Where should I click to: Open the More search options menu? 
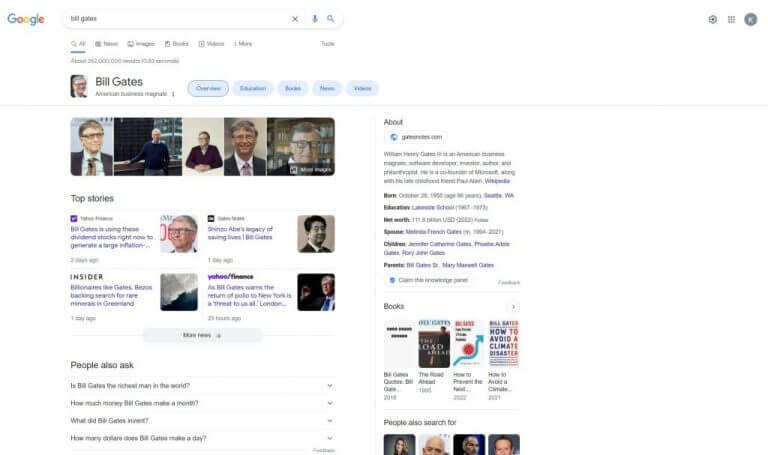coord(242,44)
